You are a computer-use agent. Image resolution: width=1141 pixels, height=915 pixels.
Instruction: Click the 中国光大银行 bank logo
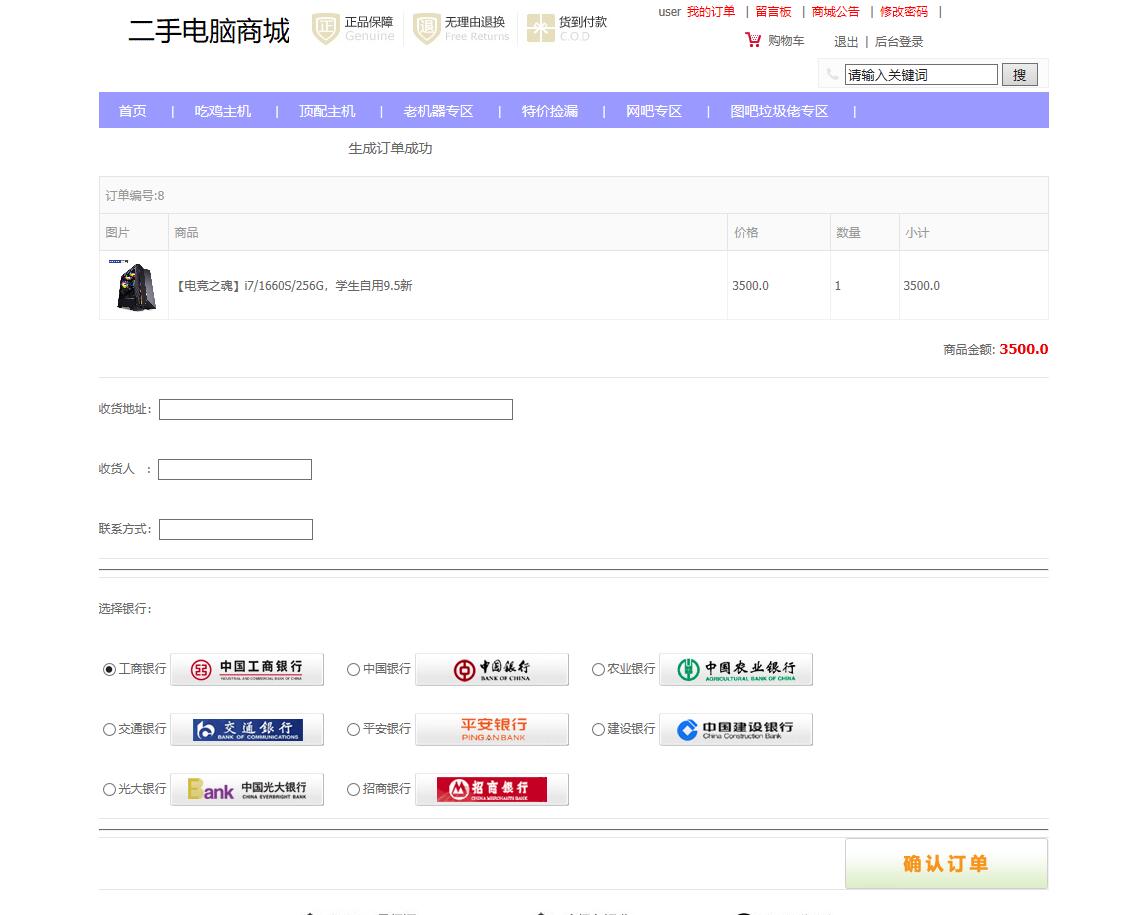click(246, 789)
